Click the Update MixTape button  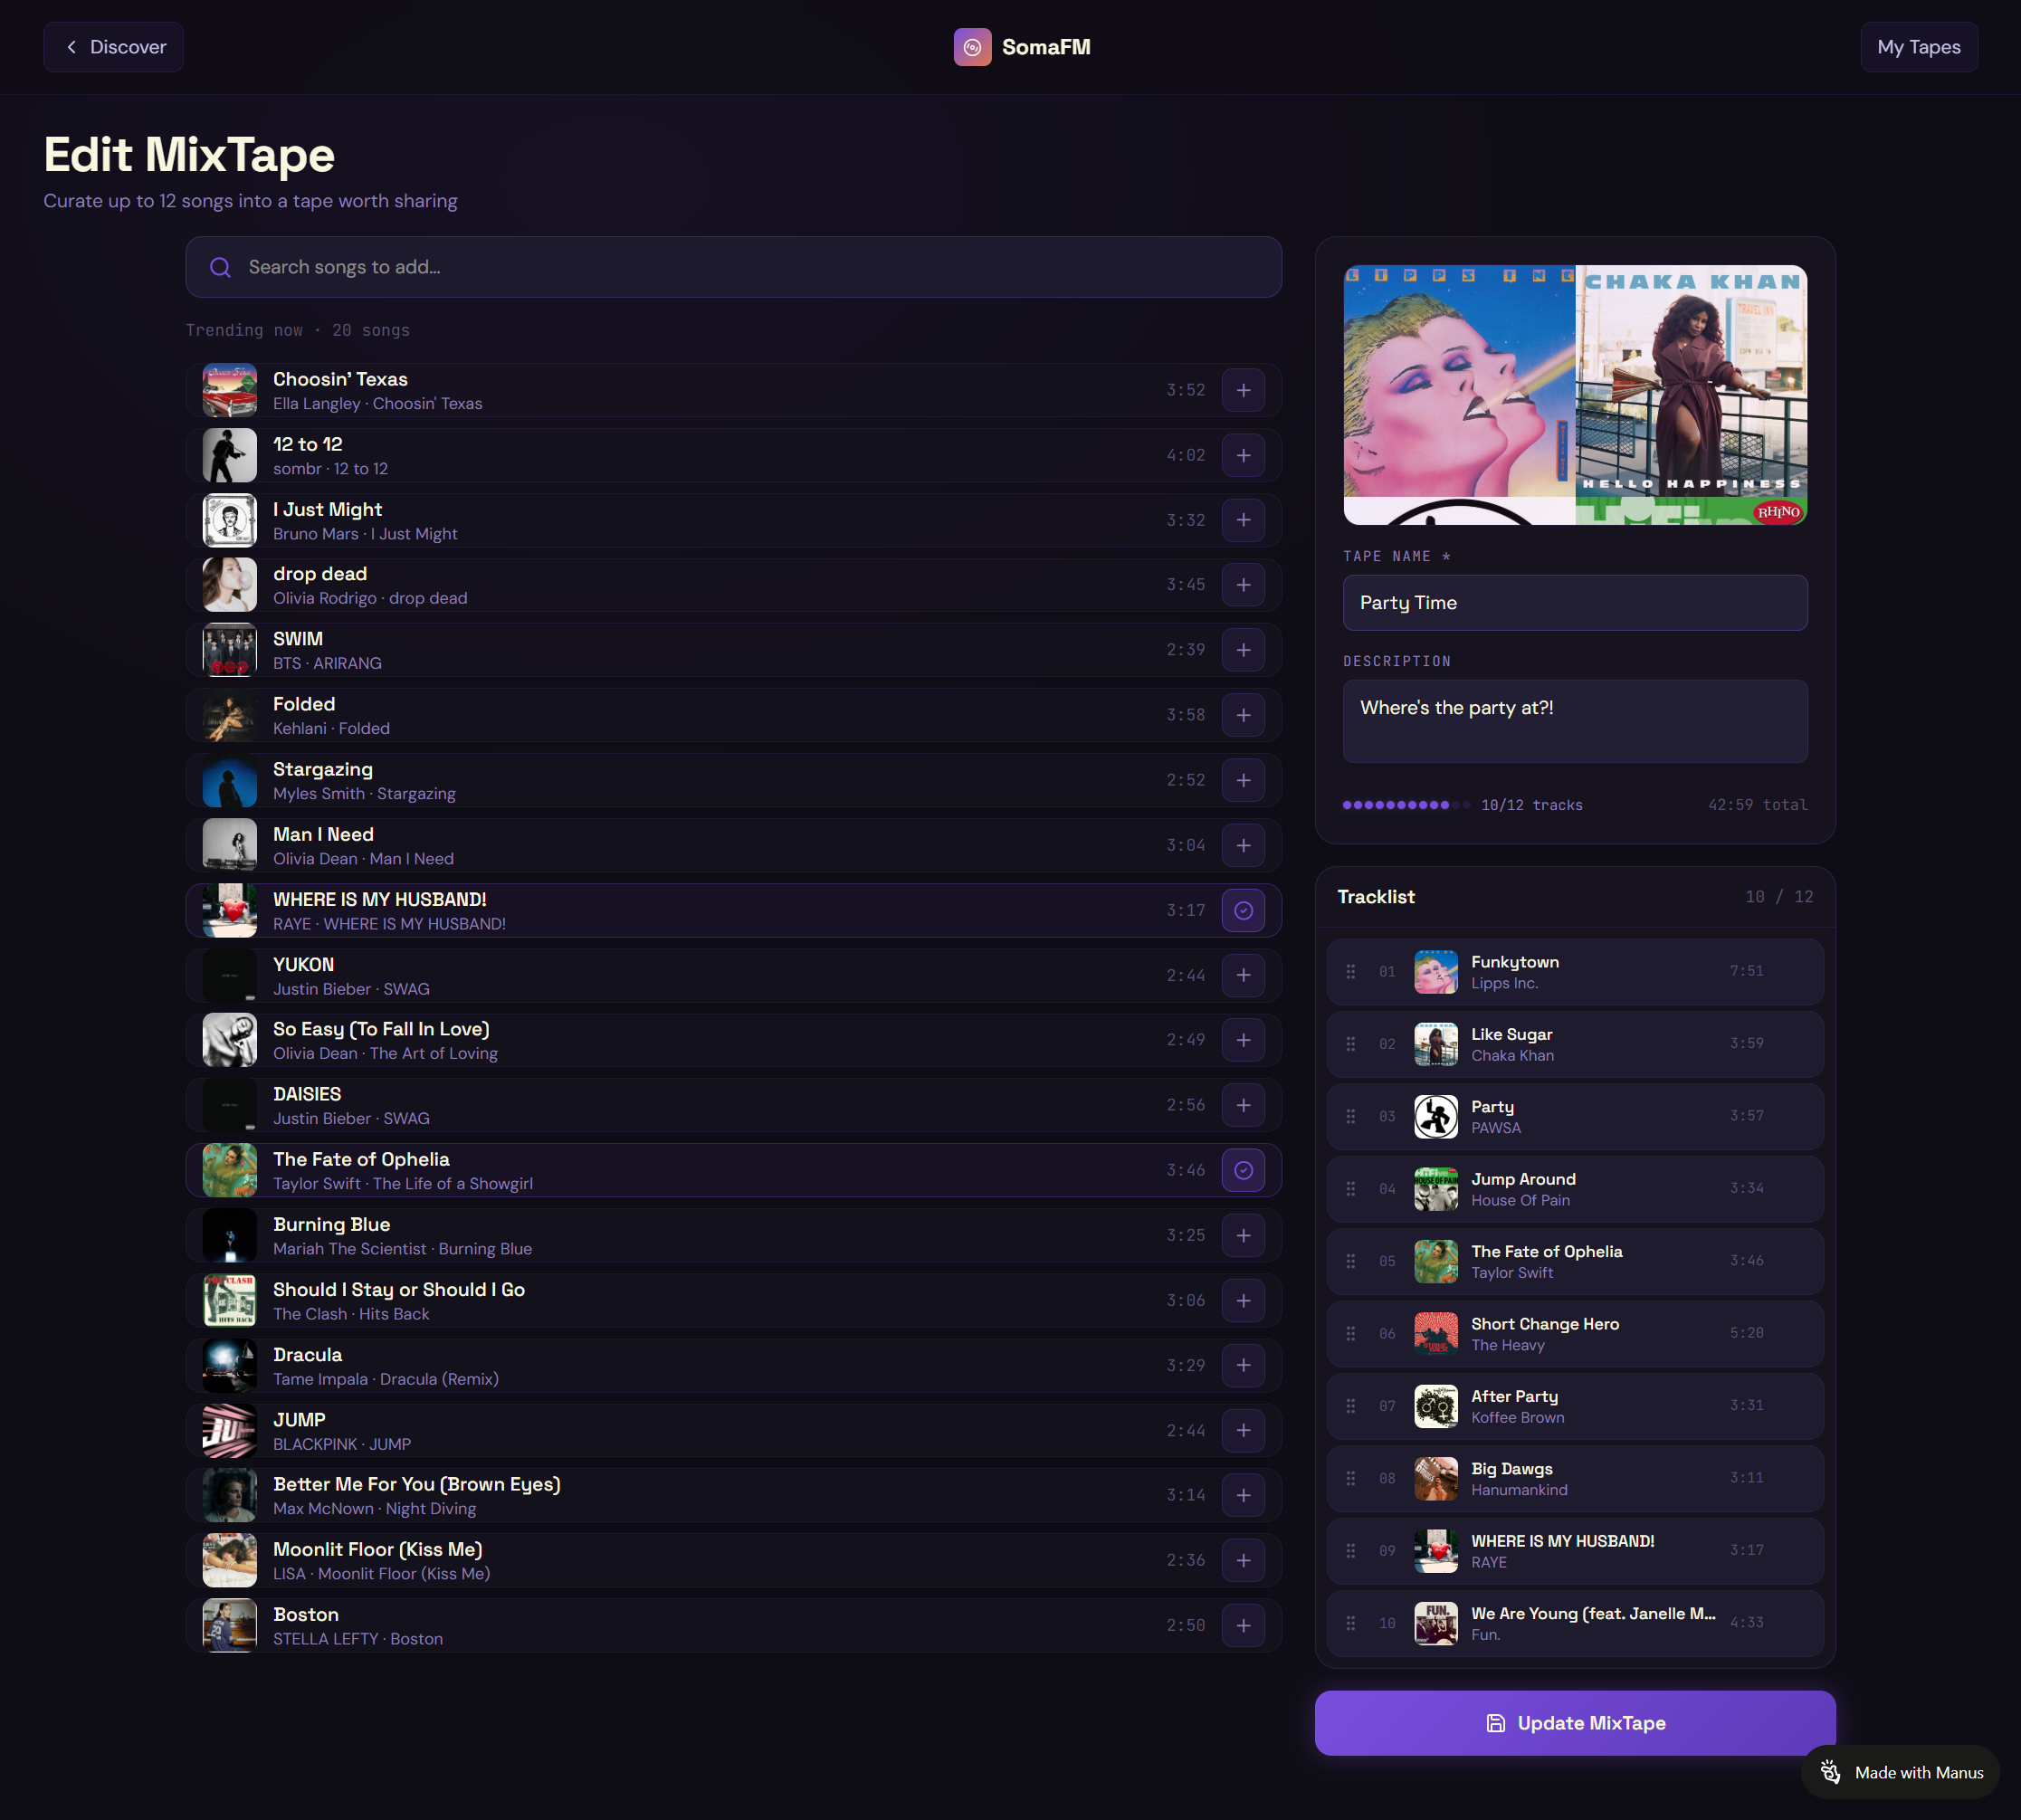tap(1575, 1723)
